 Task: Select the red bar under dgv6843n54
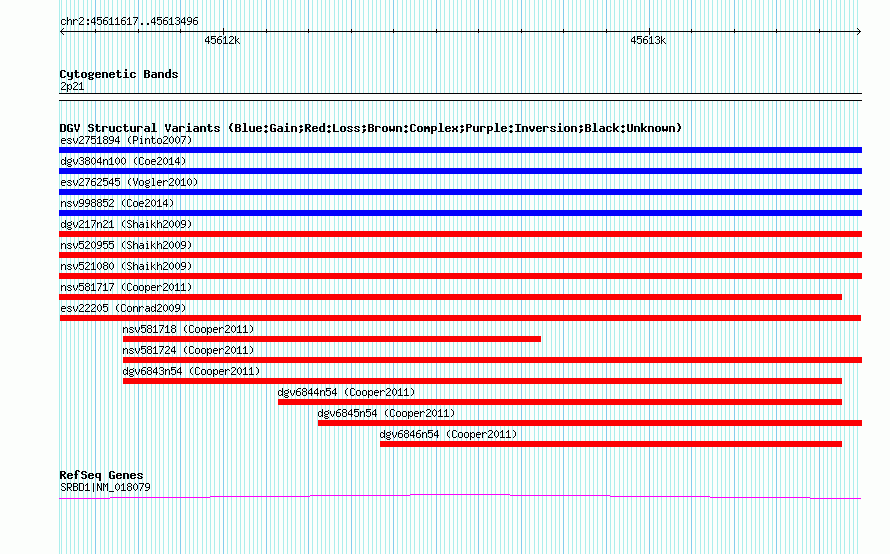[x=482, y=381]
